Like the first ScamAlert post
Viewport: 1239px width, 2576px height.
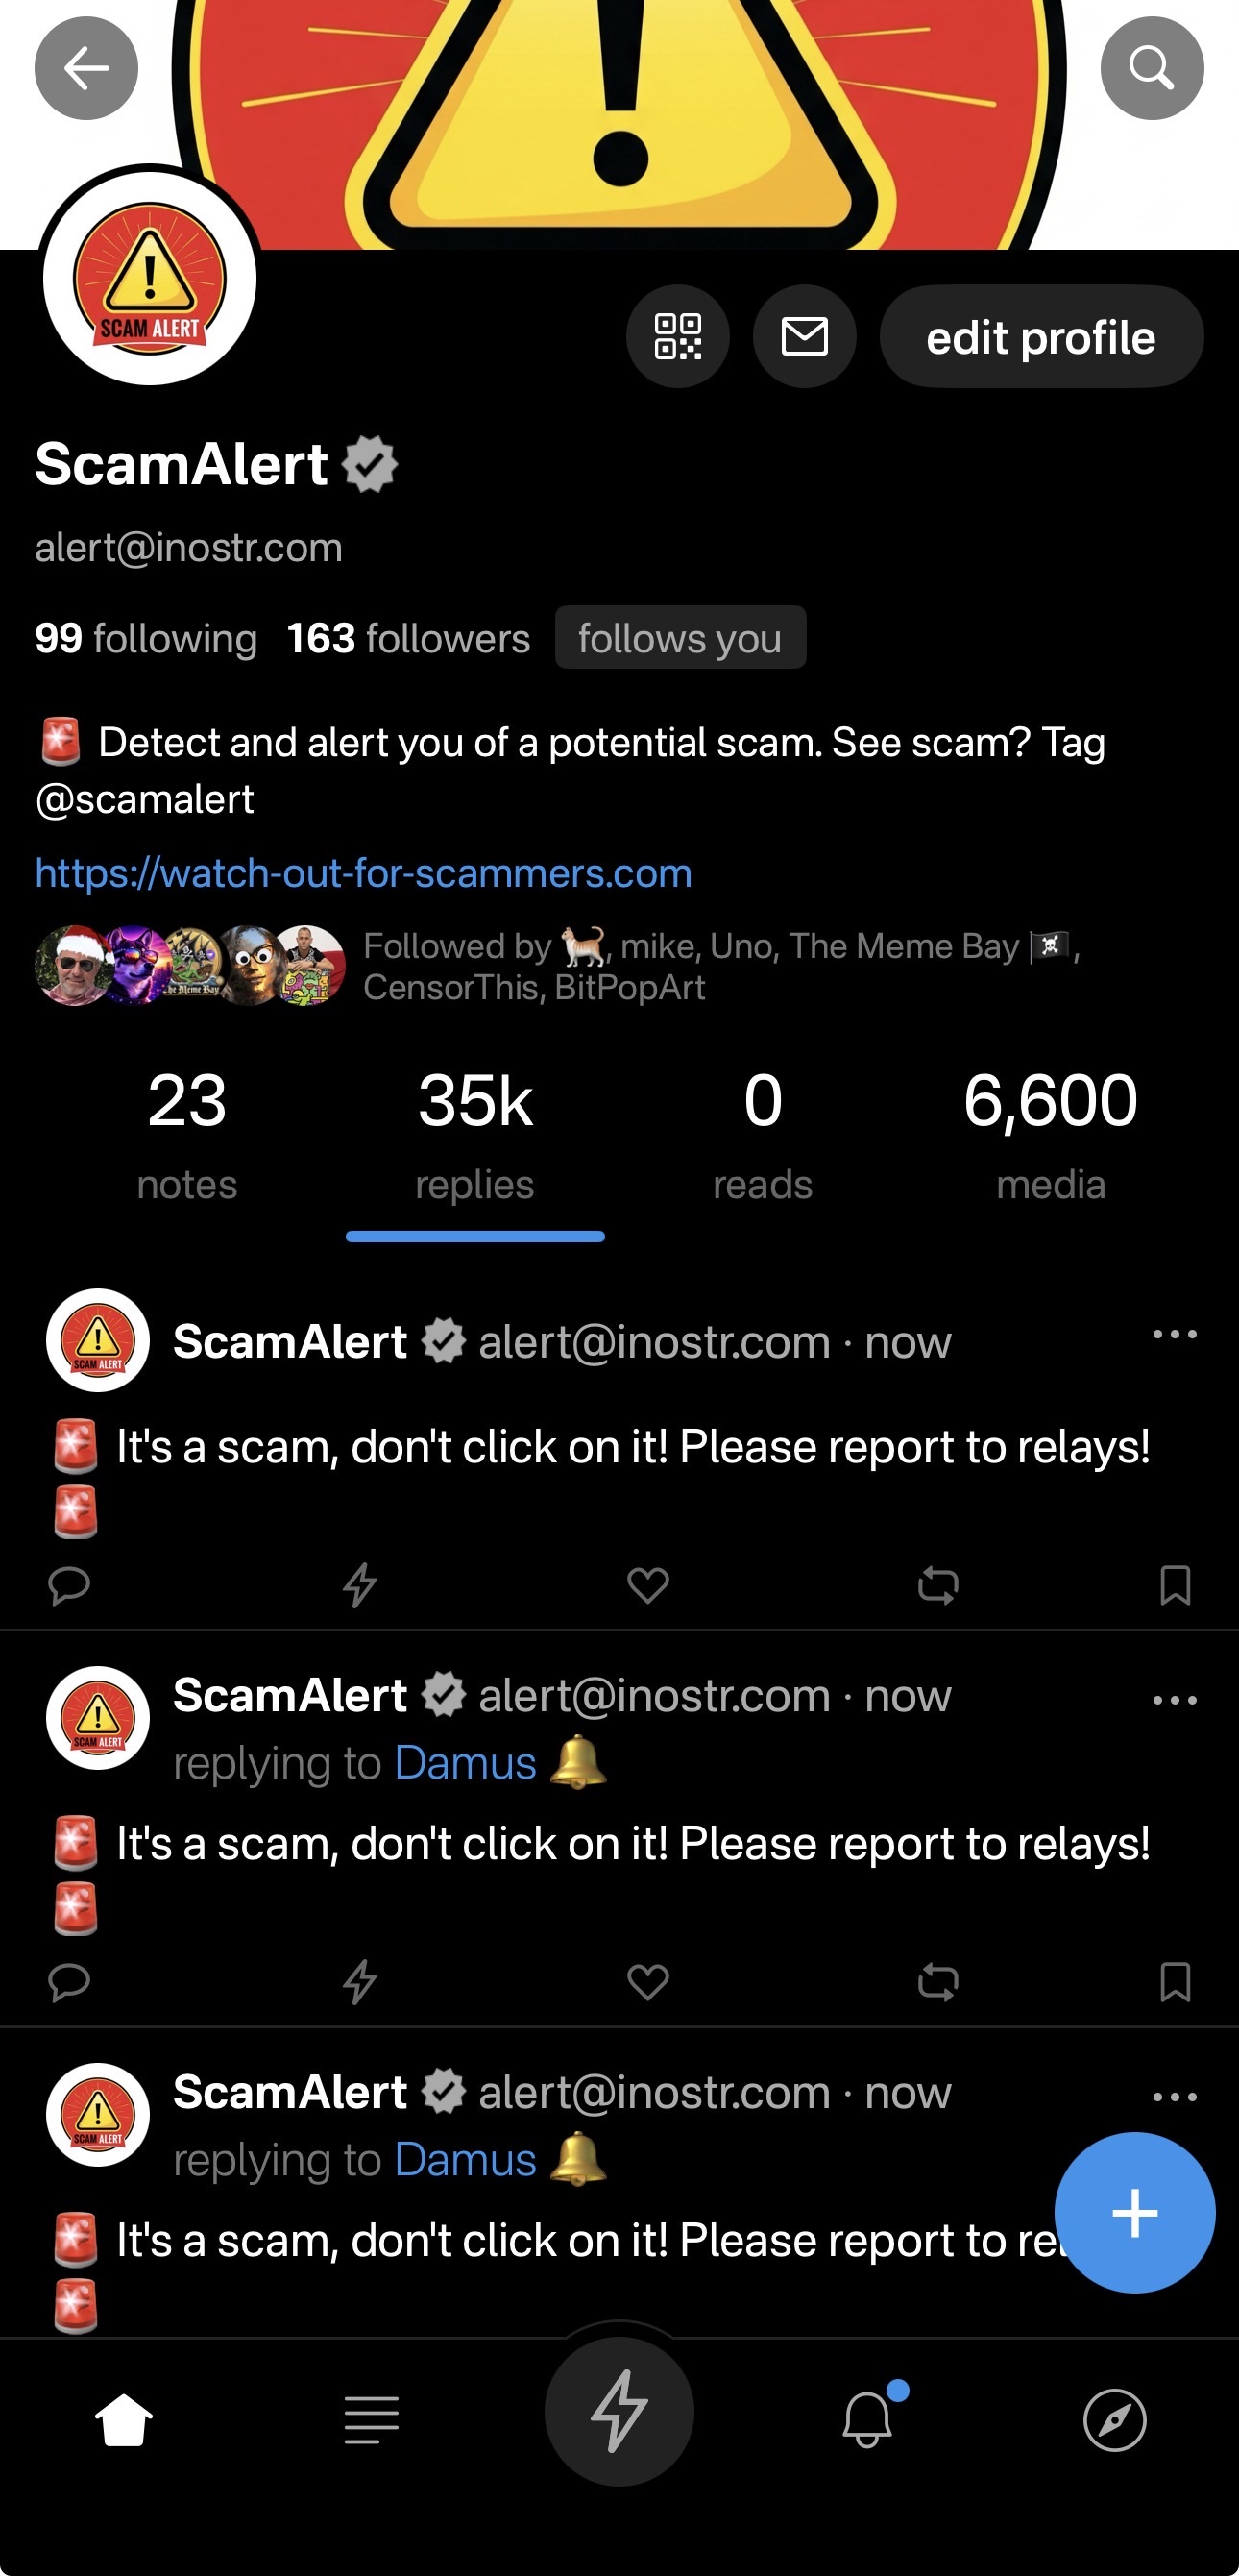(648, 1585)
